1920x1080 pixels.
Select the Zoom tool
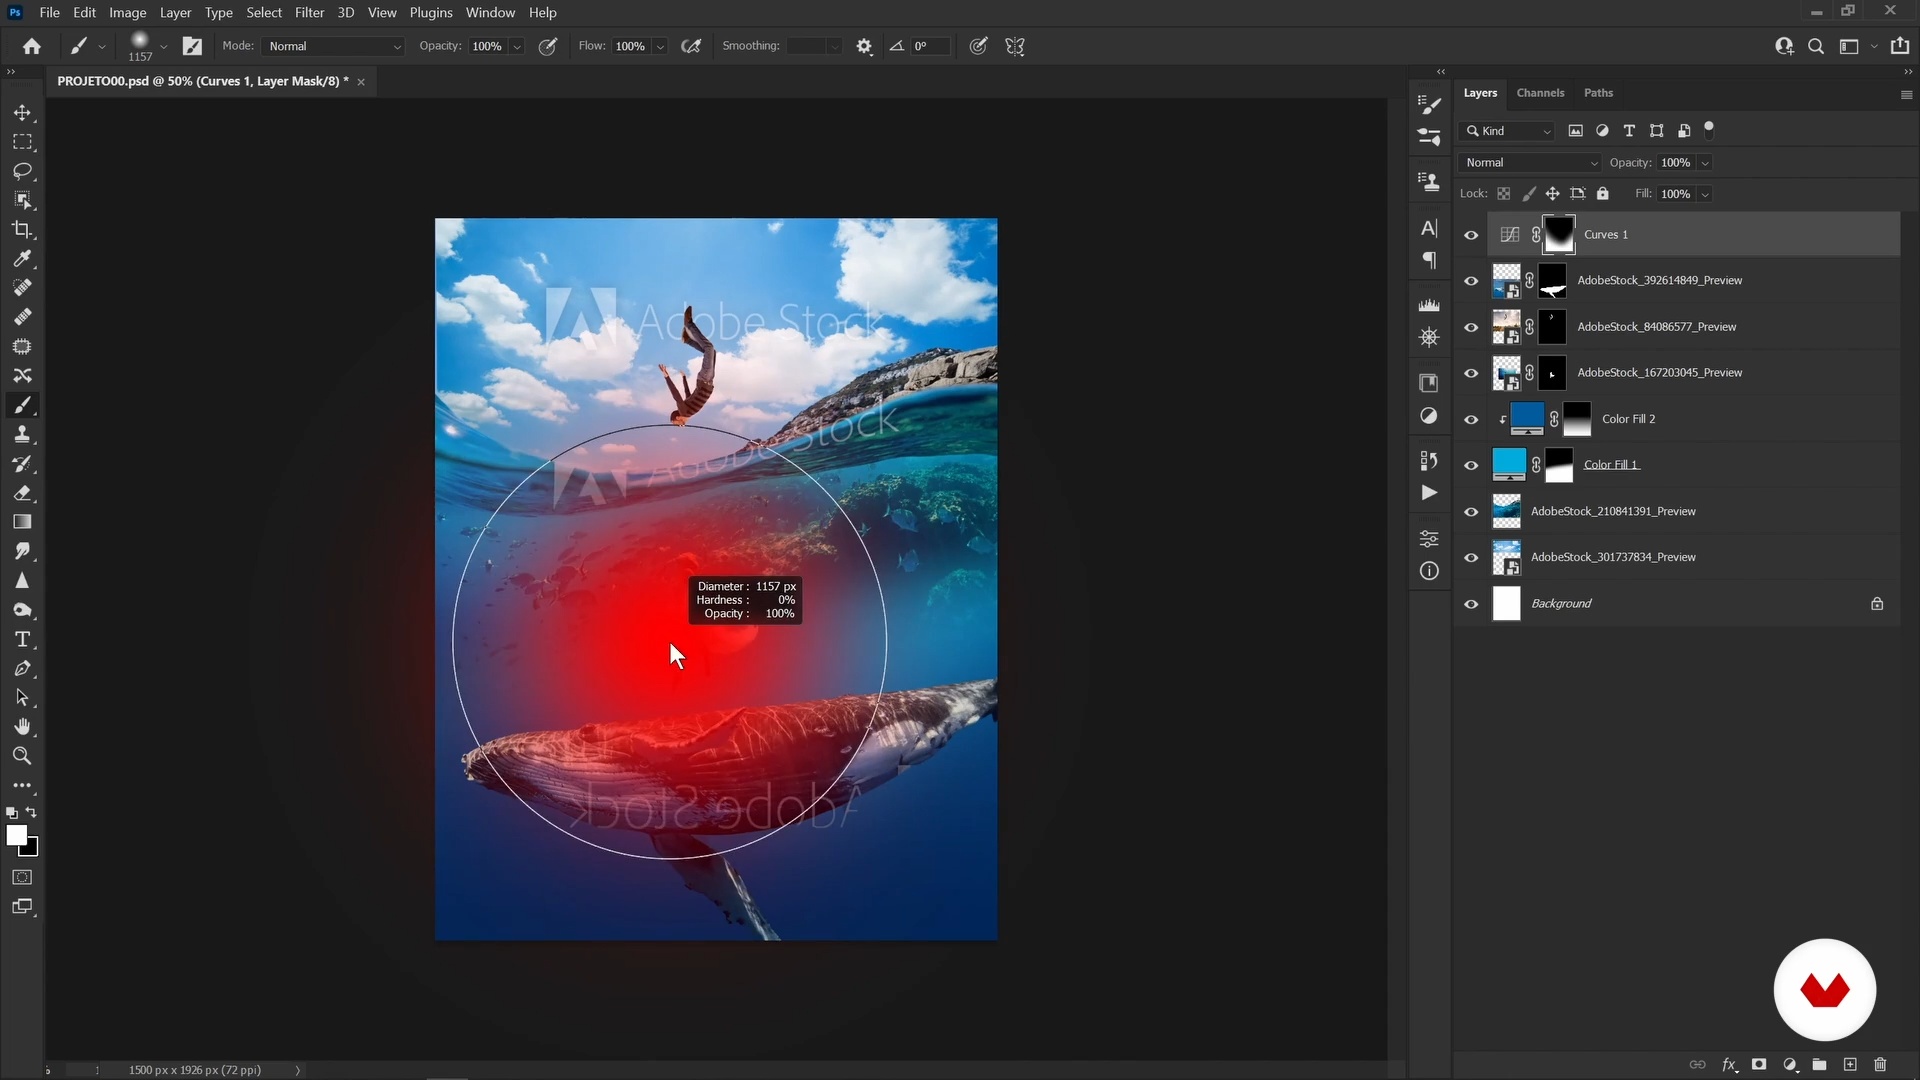point(22,756)
